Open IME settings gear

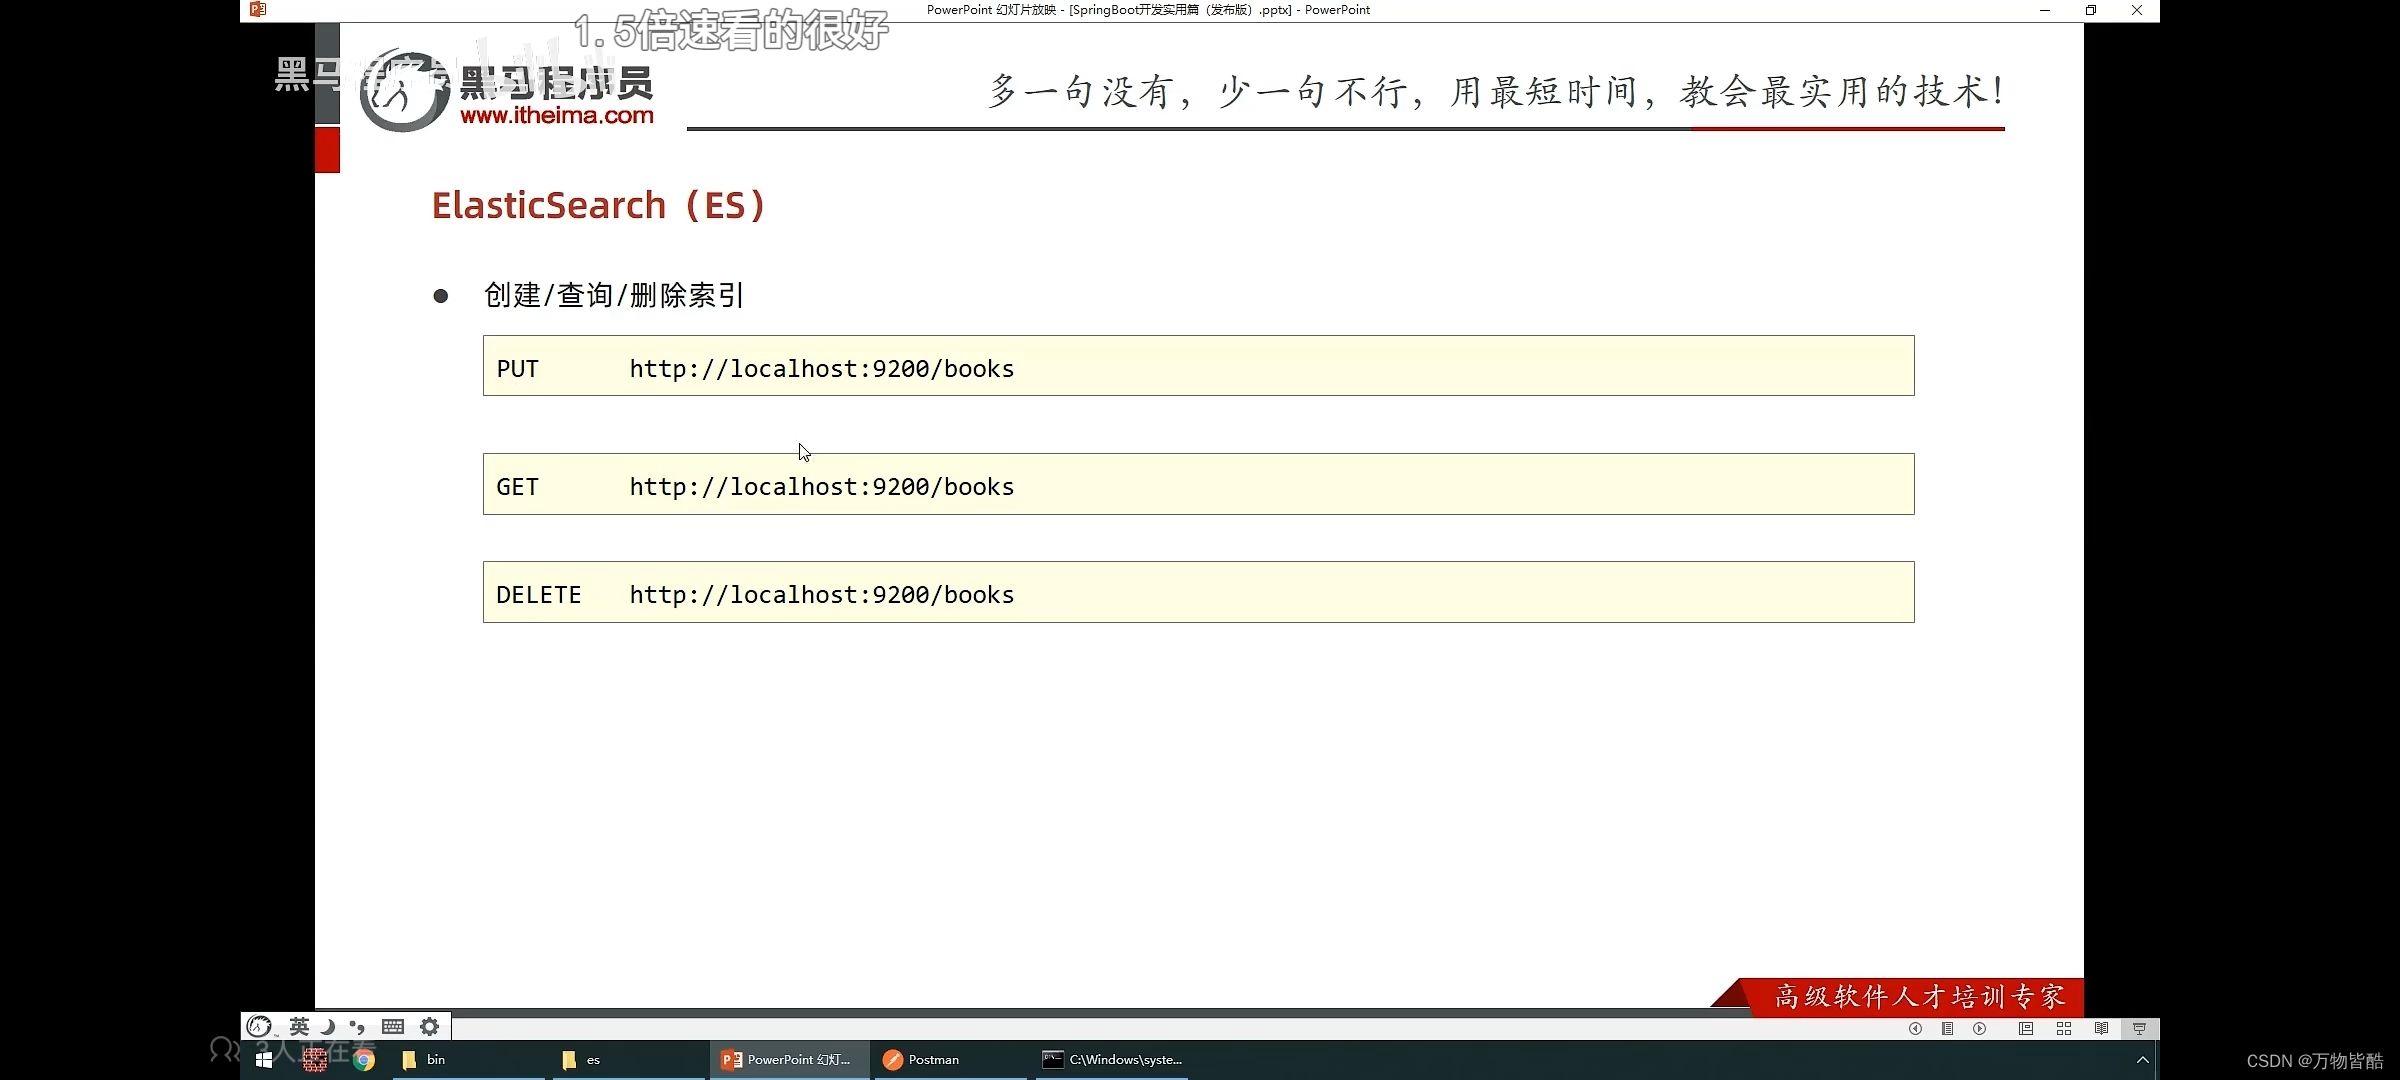[x=430, y=1026]
